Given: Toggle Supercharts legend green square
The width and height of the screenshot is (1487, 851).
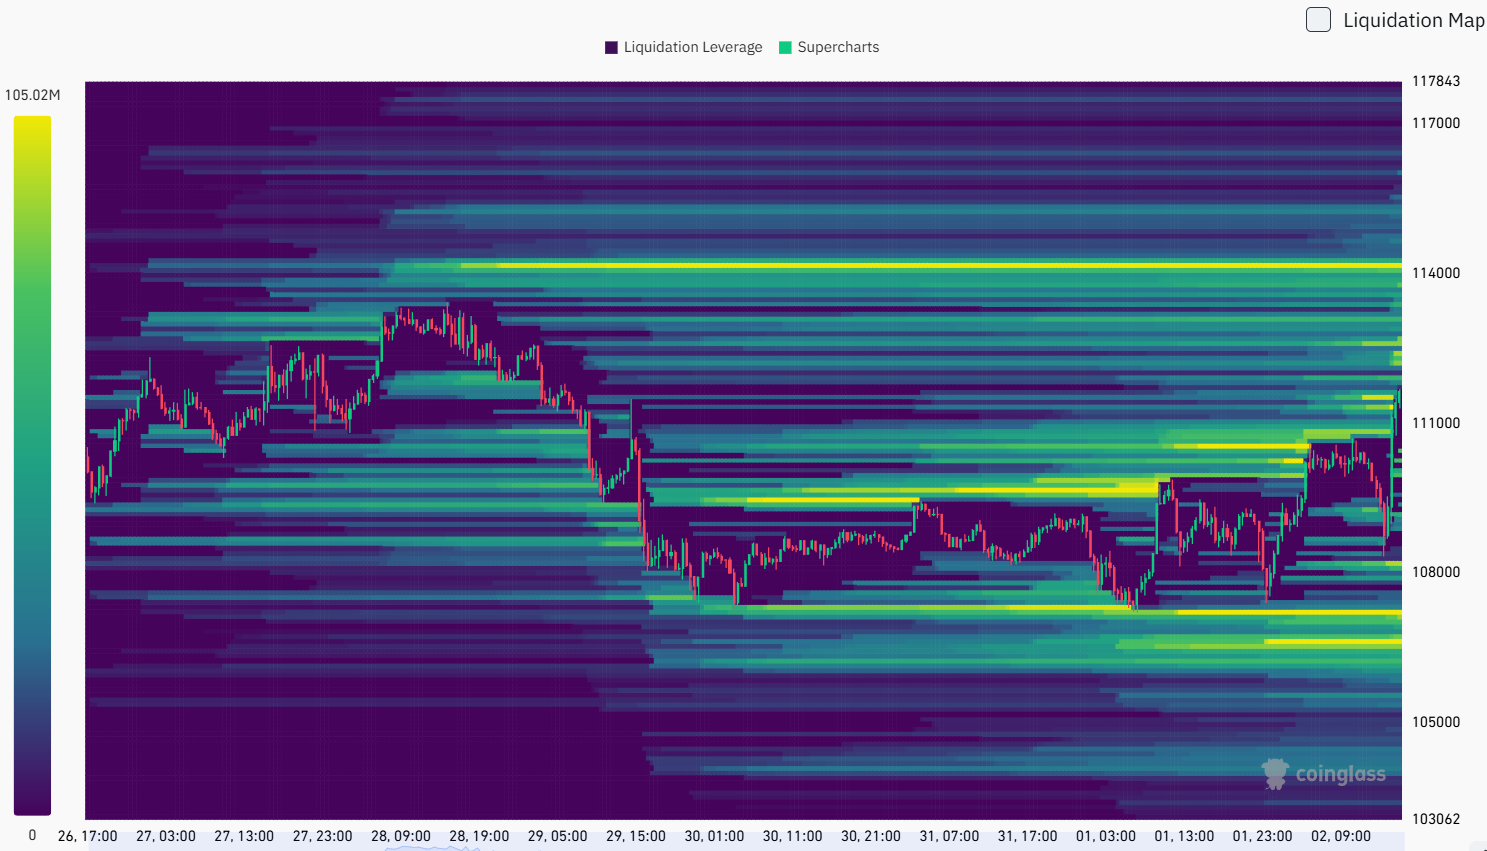Looking at the screenshot, I should pos(785,47).
